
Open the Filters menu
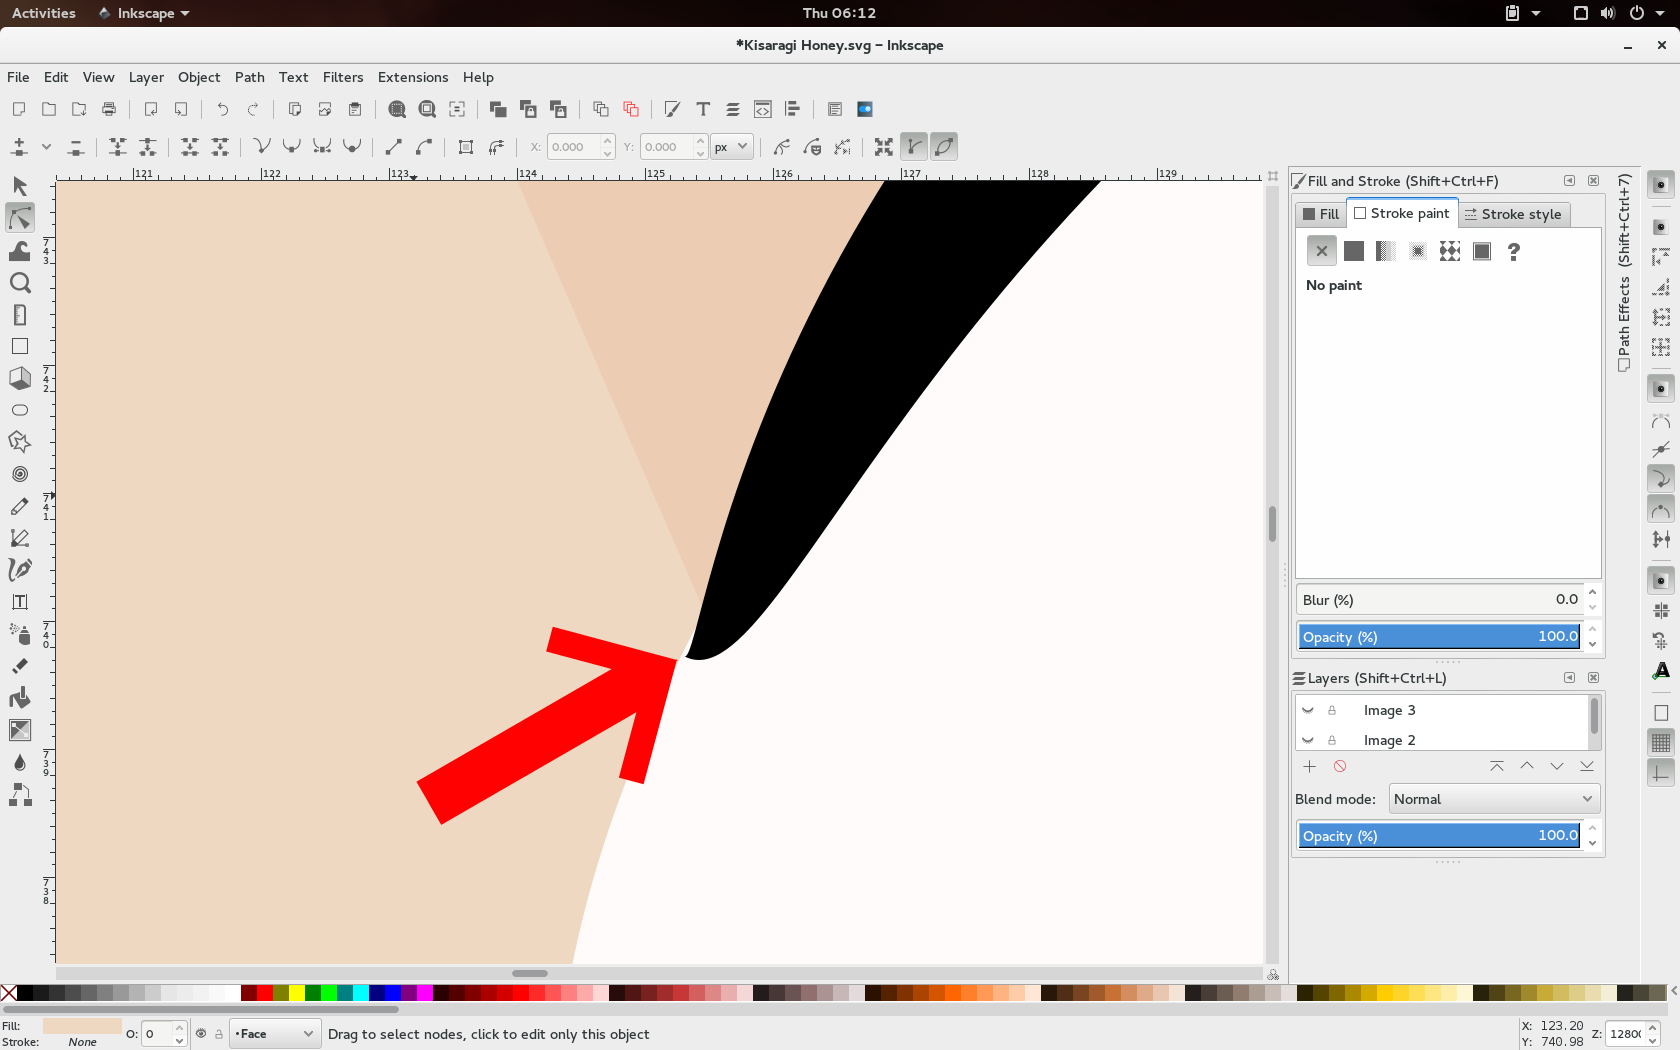(x=343, y=77)
